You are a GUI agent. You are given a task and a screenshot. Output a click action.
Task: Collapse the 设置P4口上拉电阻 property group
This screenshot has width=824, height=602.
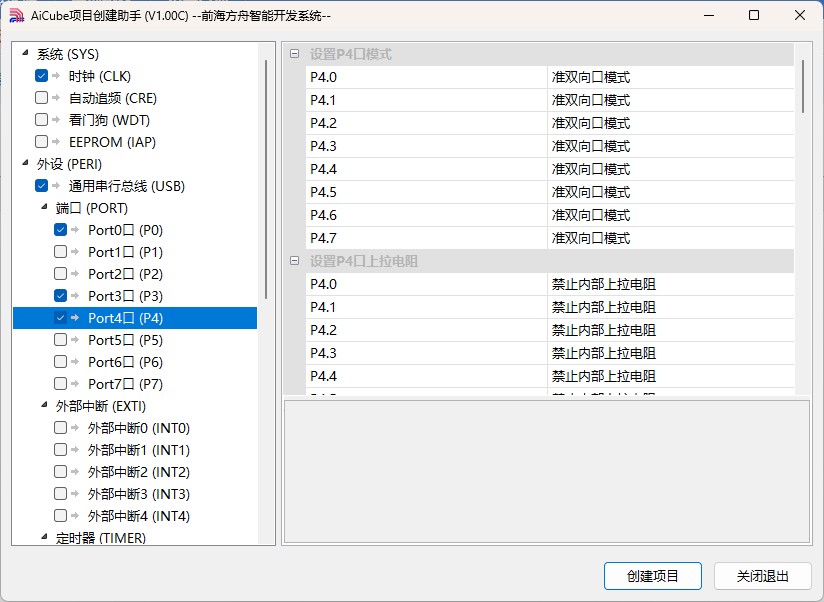pos(294,261)
